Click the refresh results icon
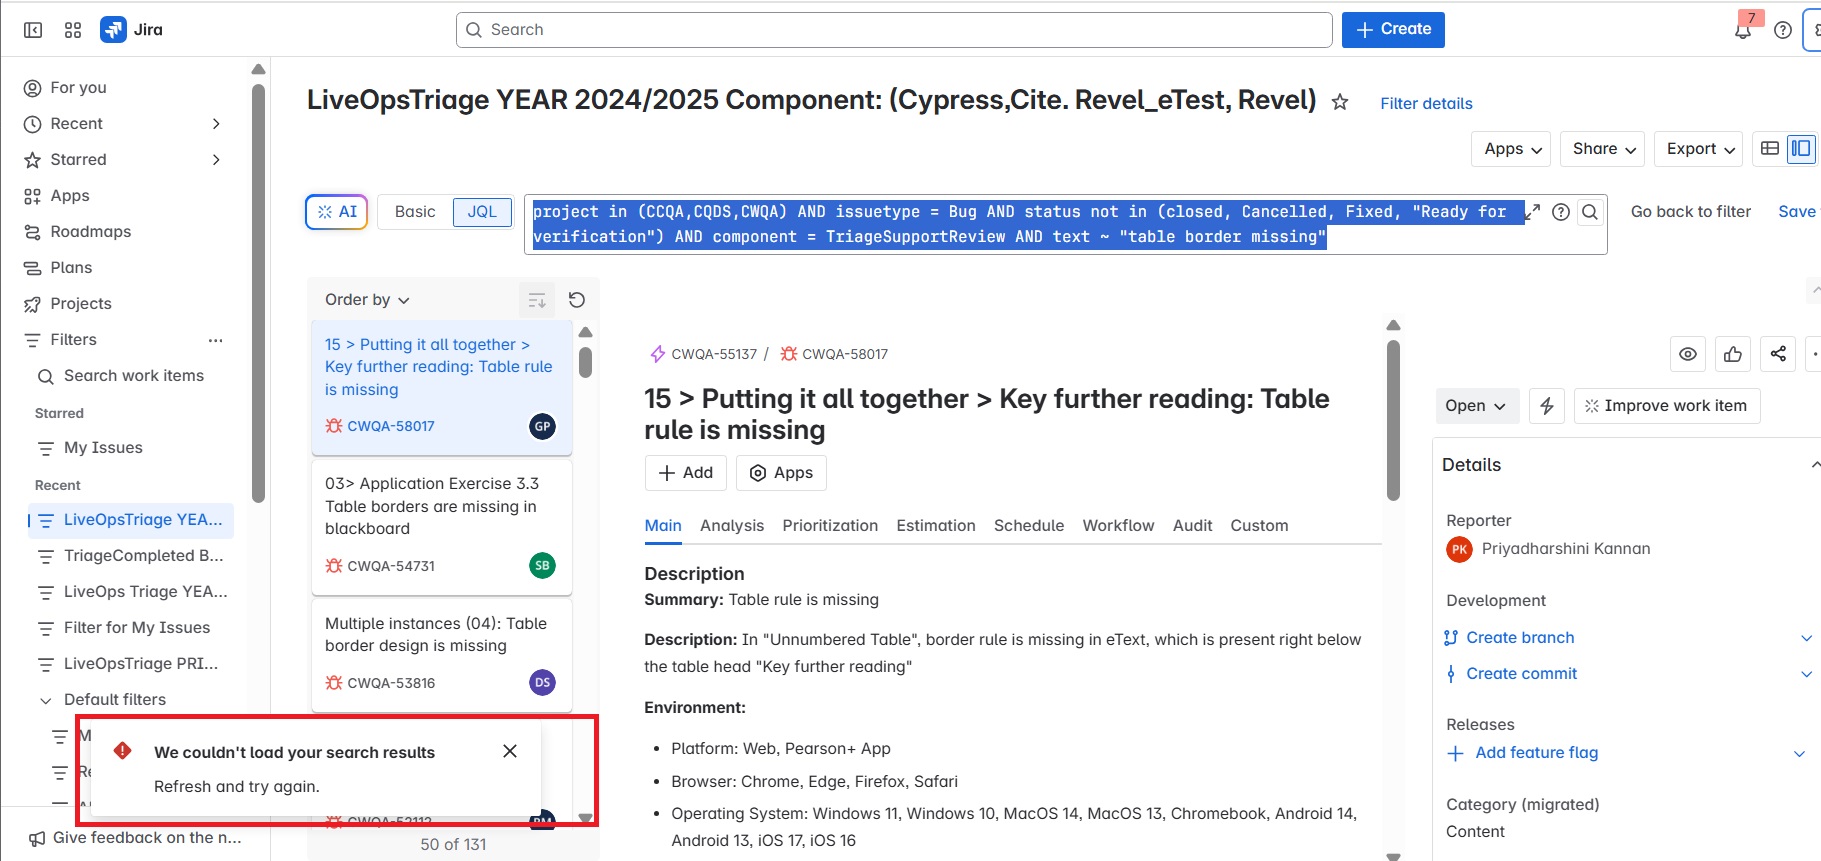 click(x=577, y=299)
